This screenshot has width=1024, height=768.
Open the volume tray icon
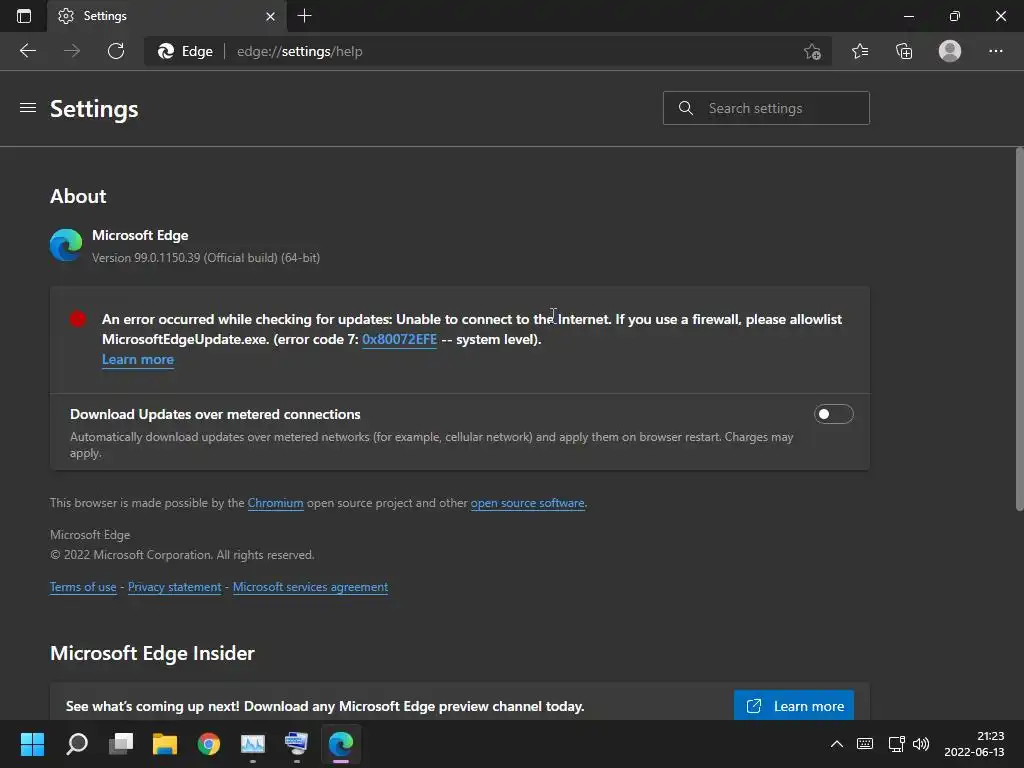[x=921, y=744]
